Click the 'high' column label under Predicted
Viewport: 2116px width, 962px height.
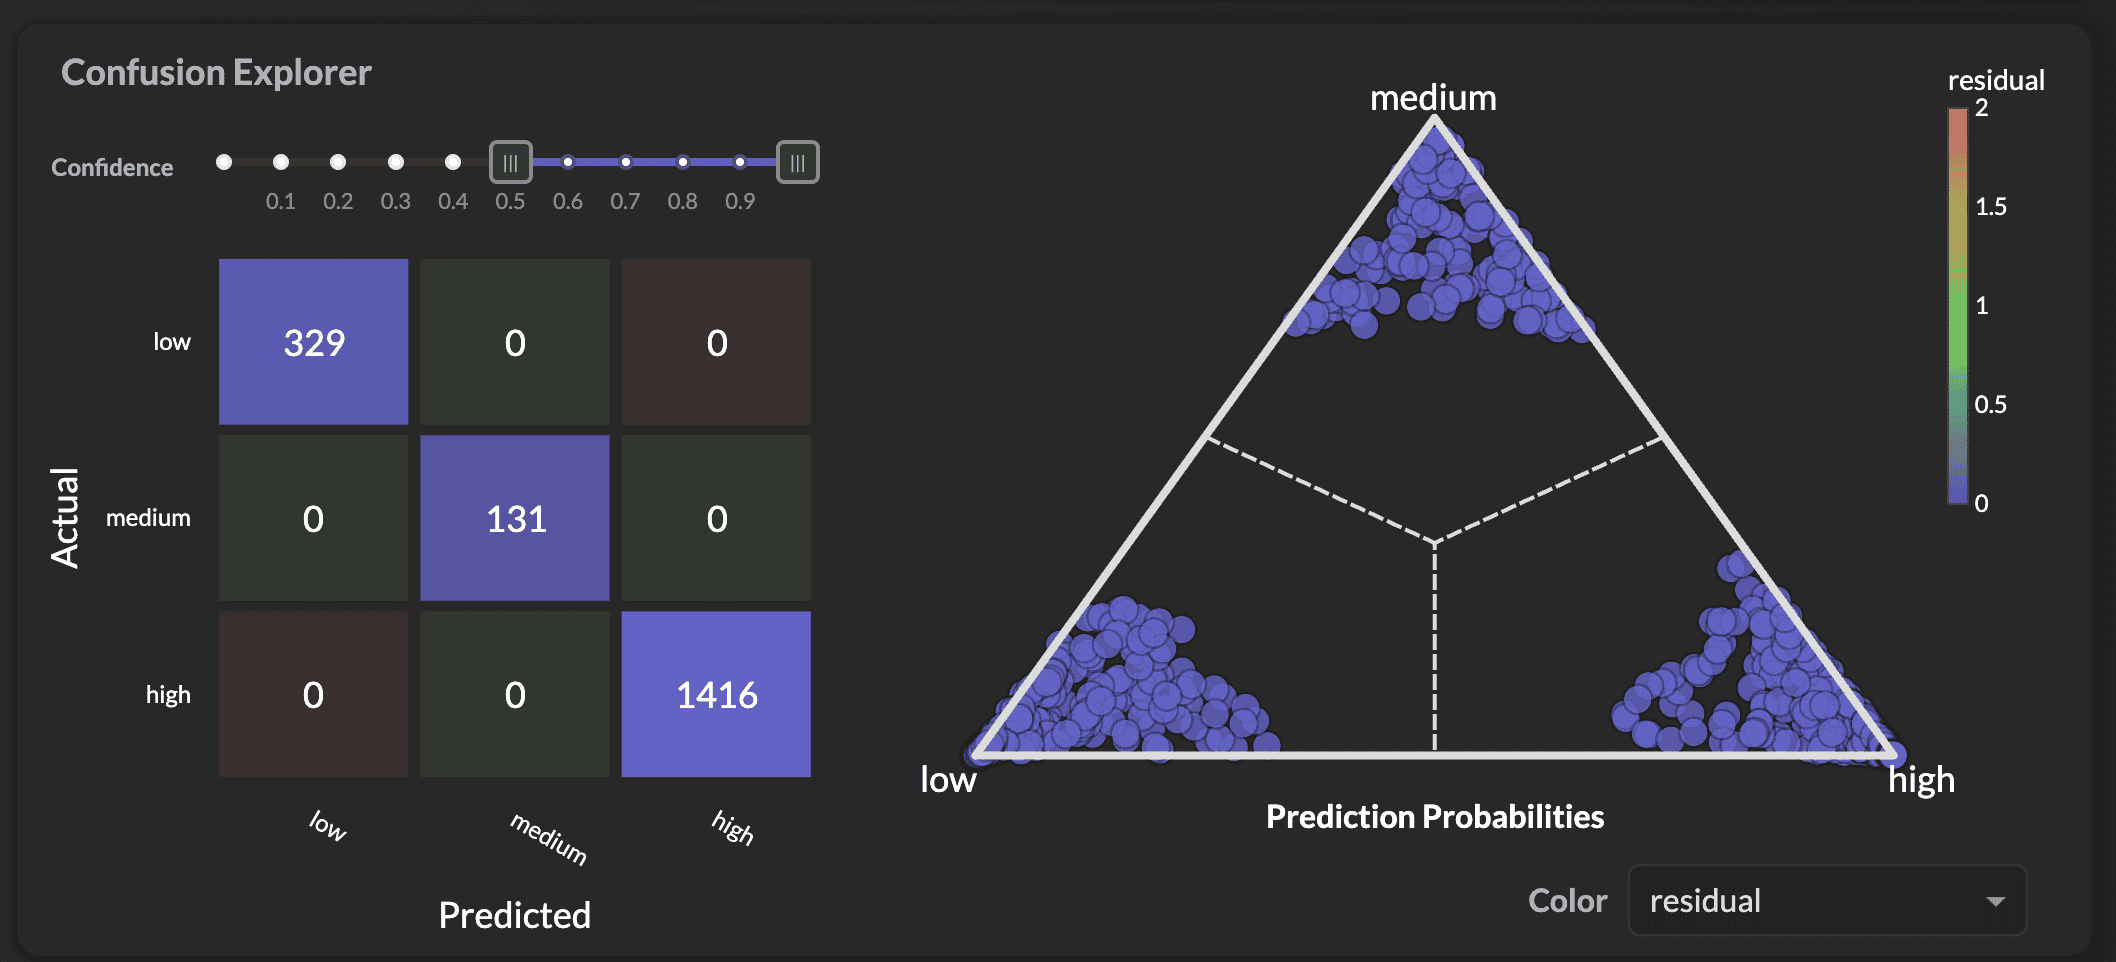point(733,828)
